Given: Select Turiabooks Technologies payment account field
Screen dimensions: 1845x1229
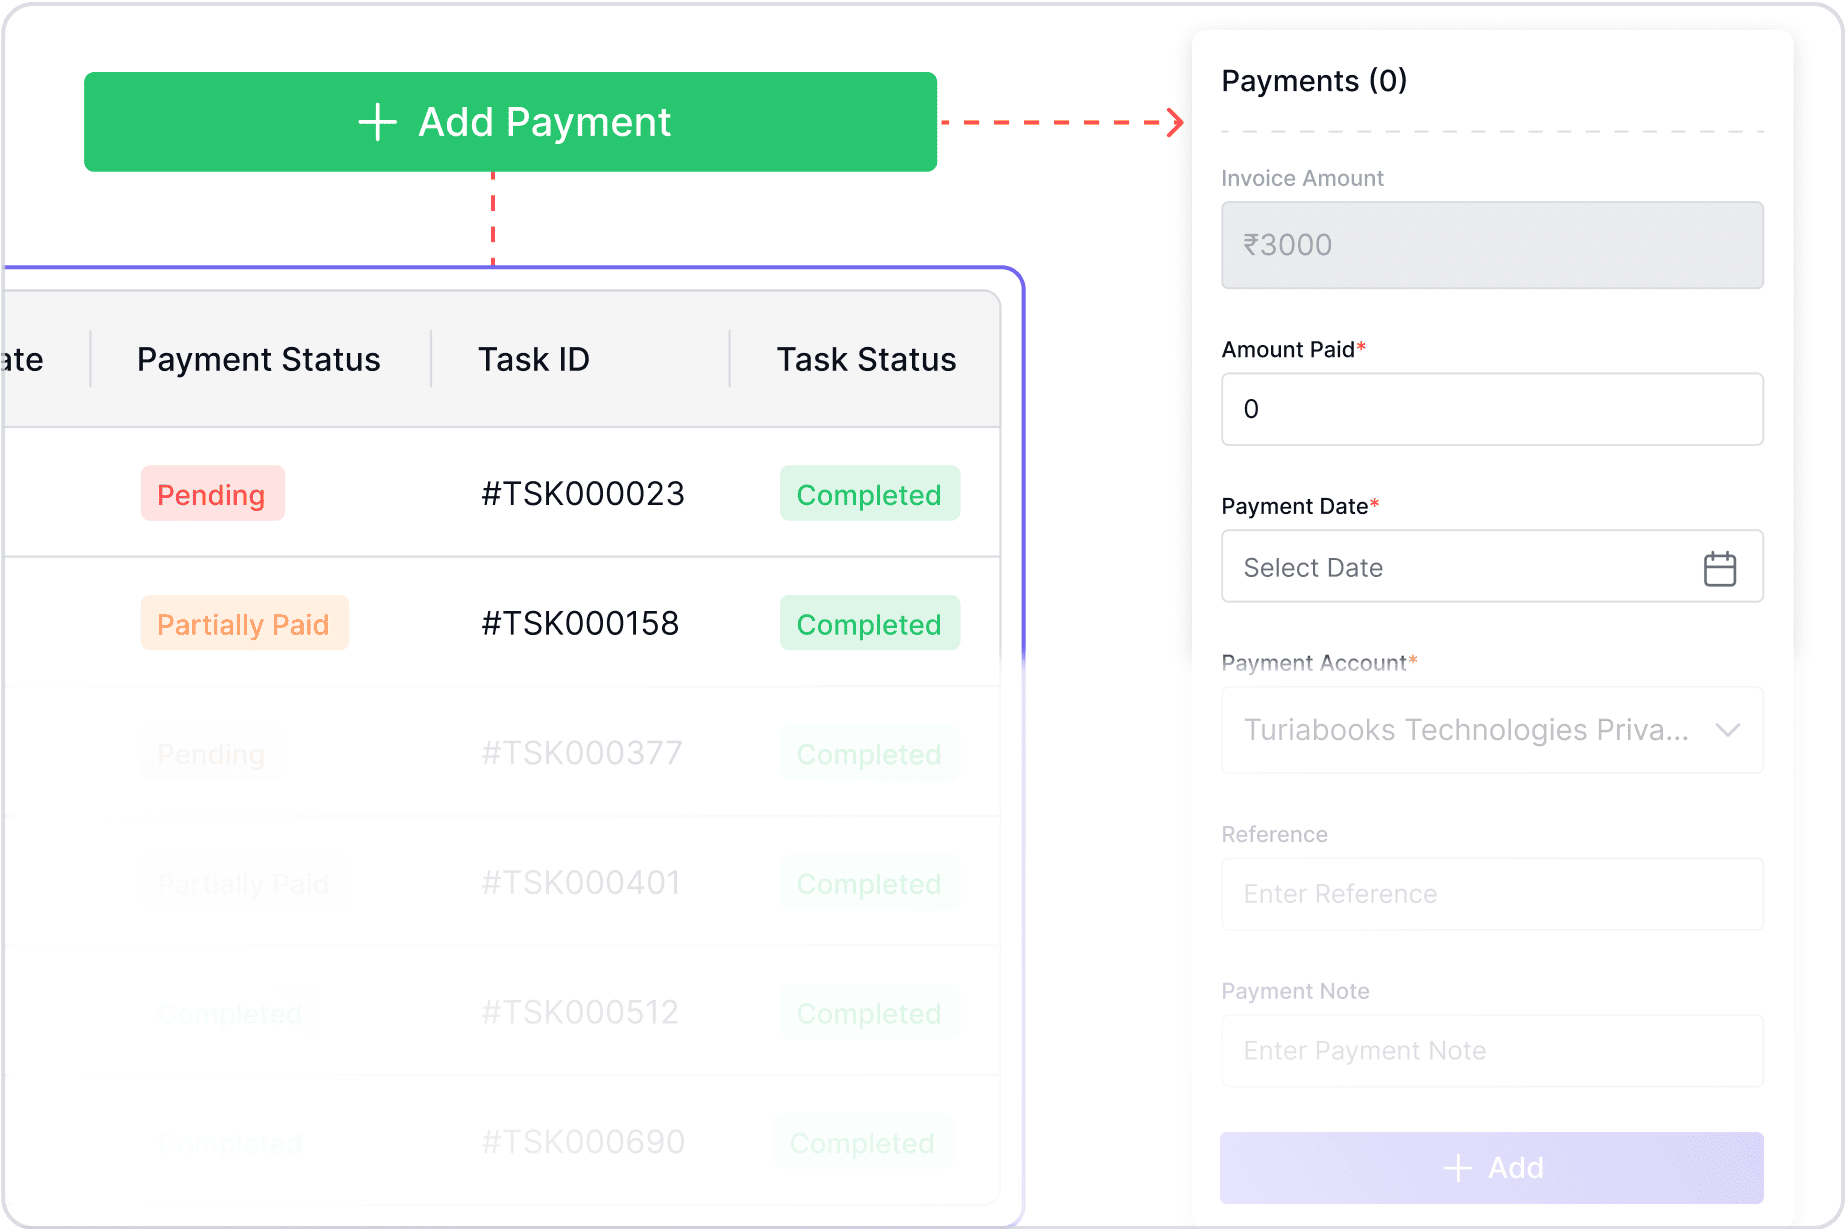Looking at the screenshot, I should point(1492,730).
